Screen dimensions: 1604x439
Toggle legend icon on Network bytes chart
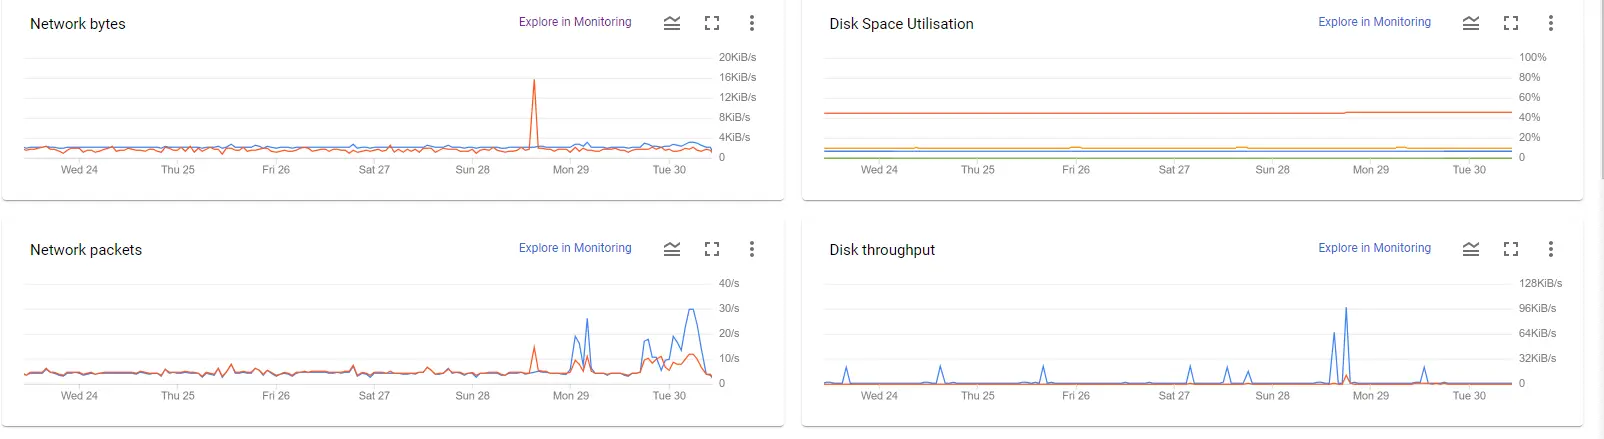coord(672,23)
